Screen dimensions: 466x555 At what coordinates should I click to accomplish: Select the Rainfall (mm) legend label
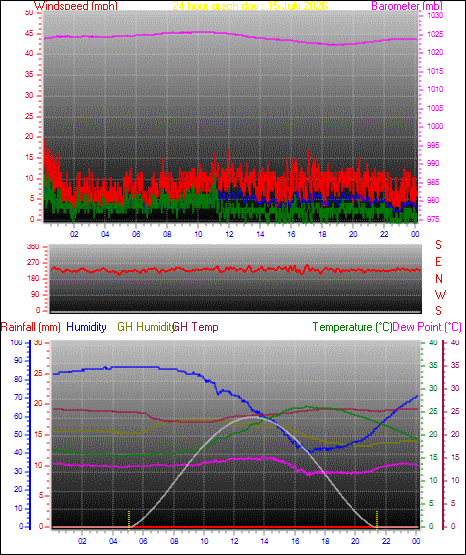(x=31, y=327)
